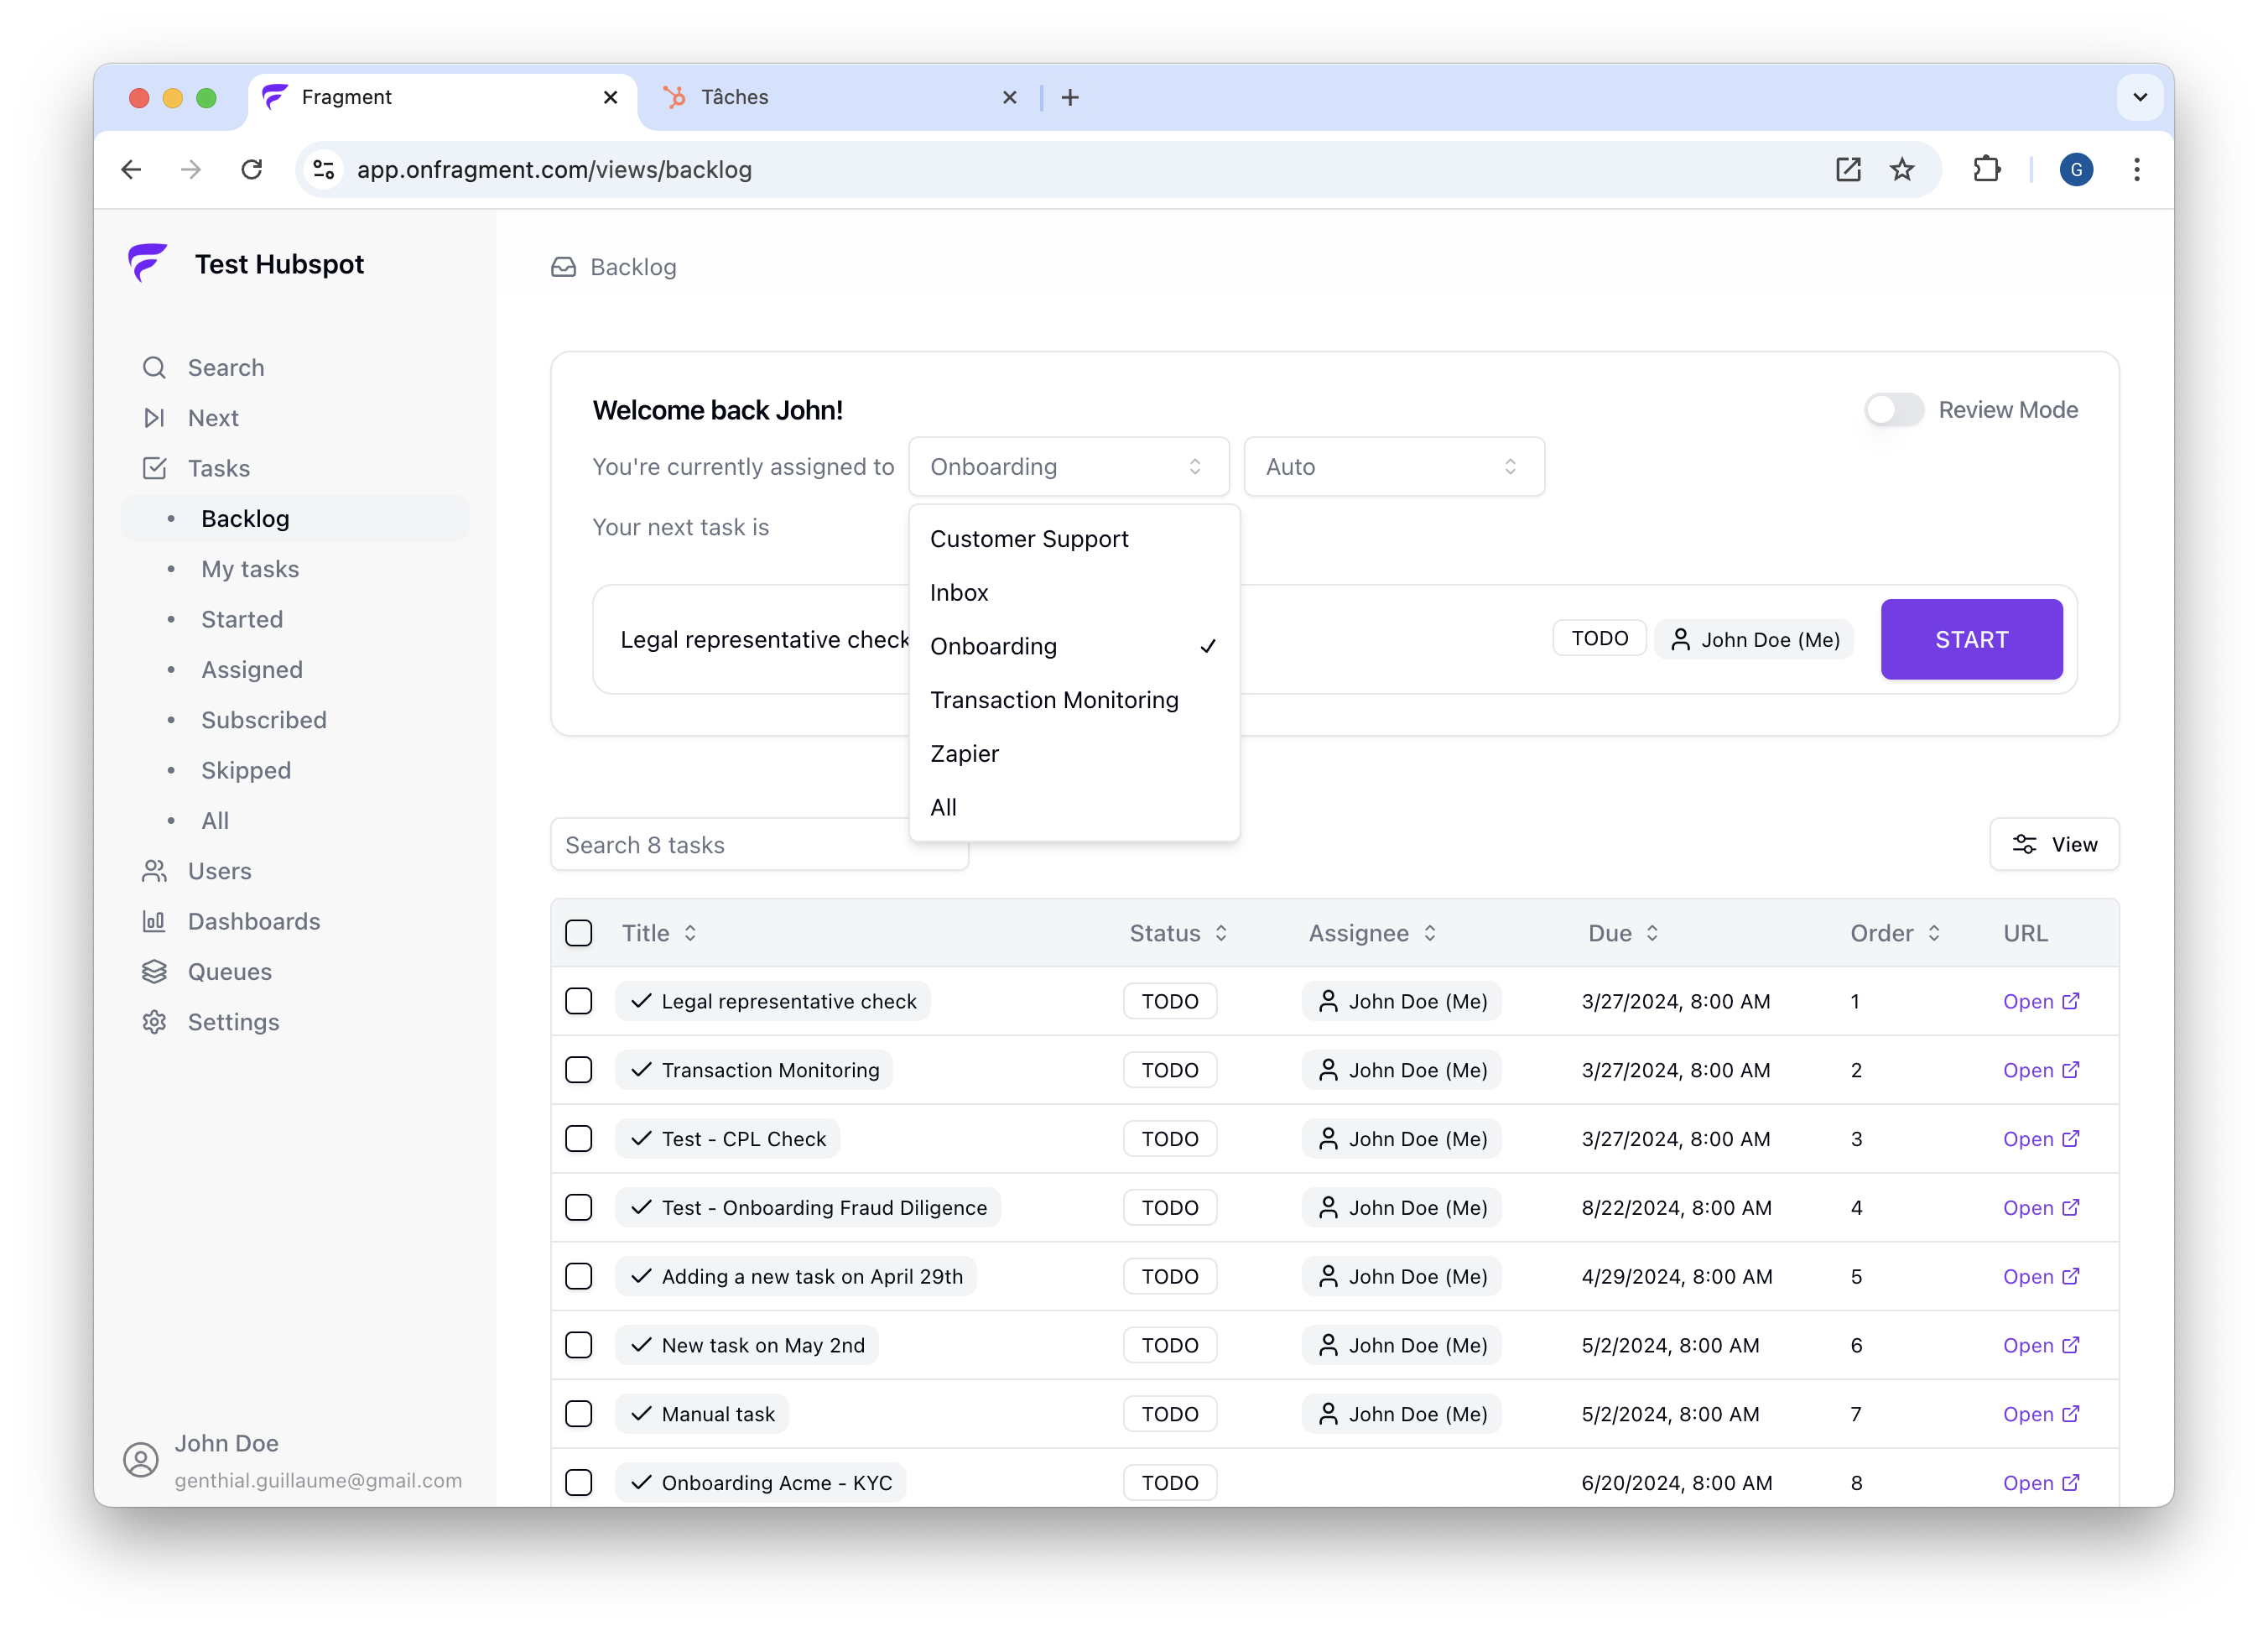Go to Skipped tasks in sidebar

click(246, 770)
